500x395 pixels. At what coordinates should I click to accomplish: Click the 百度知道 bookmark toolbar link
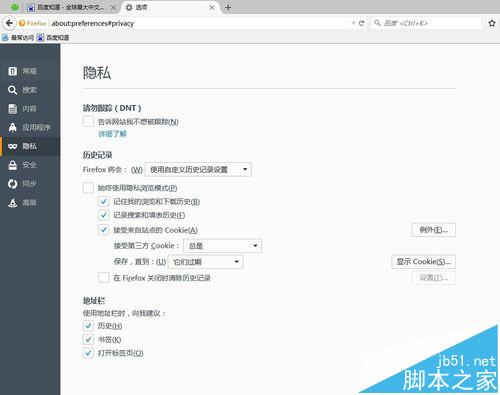point(53,37)
